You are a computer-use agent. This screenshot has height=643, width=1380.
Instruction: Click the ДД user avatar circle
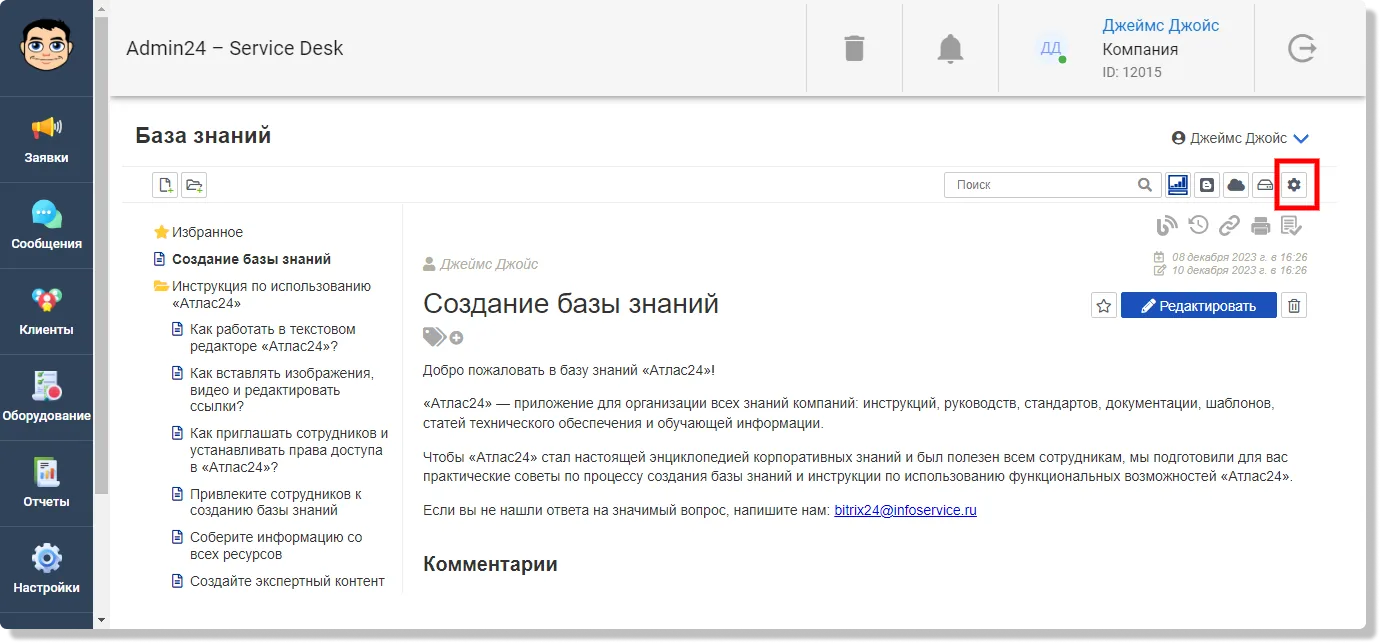point(1051,48)
